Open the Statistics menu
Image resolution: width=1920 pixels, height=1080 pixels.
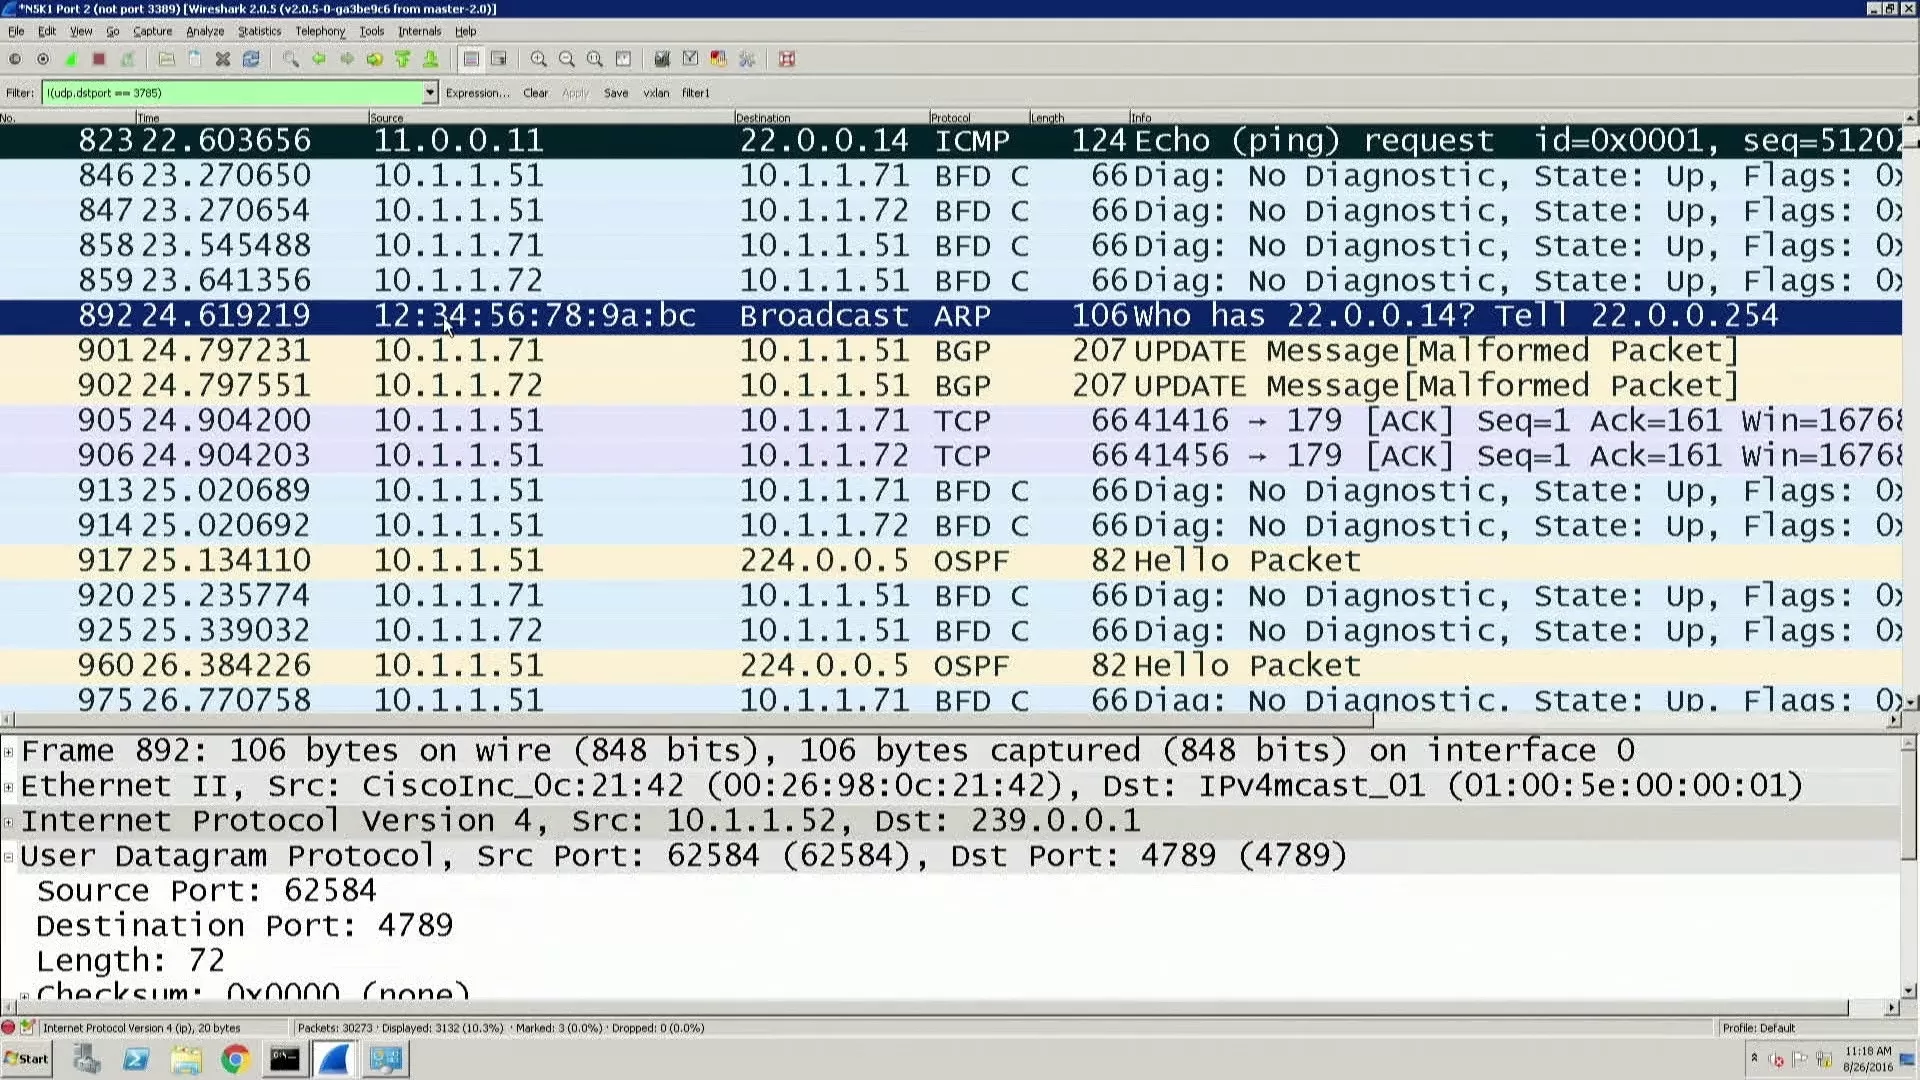pyautogui.click(x=259, y=31)
